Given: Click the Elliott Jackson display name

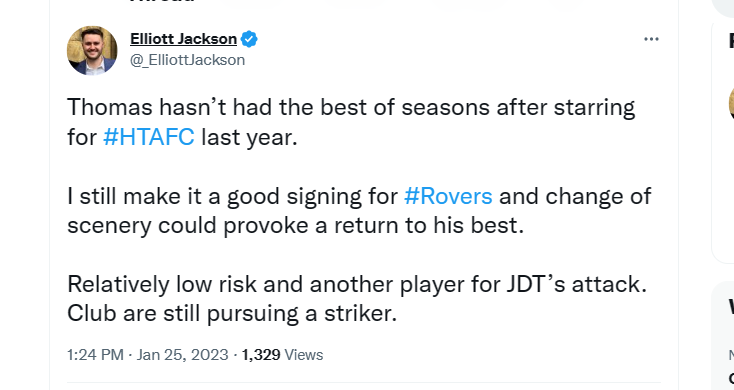Looking at the screenshot, I should pos(184,39).
